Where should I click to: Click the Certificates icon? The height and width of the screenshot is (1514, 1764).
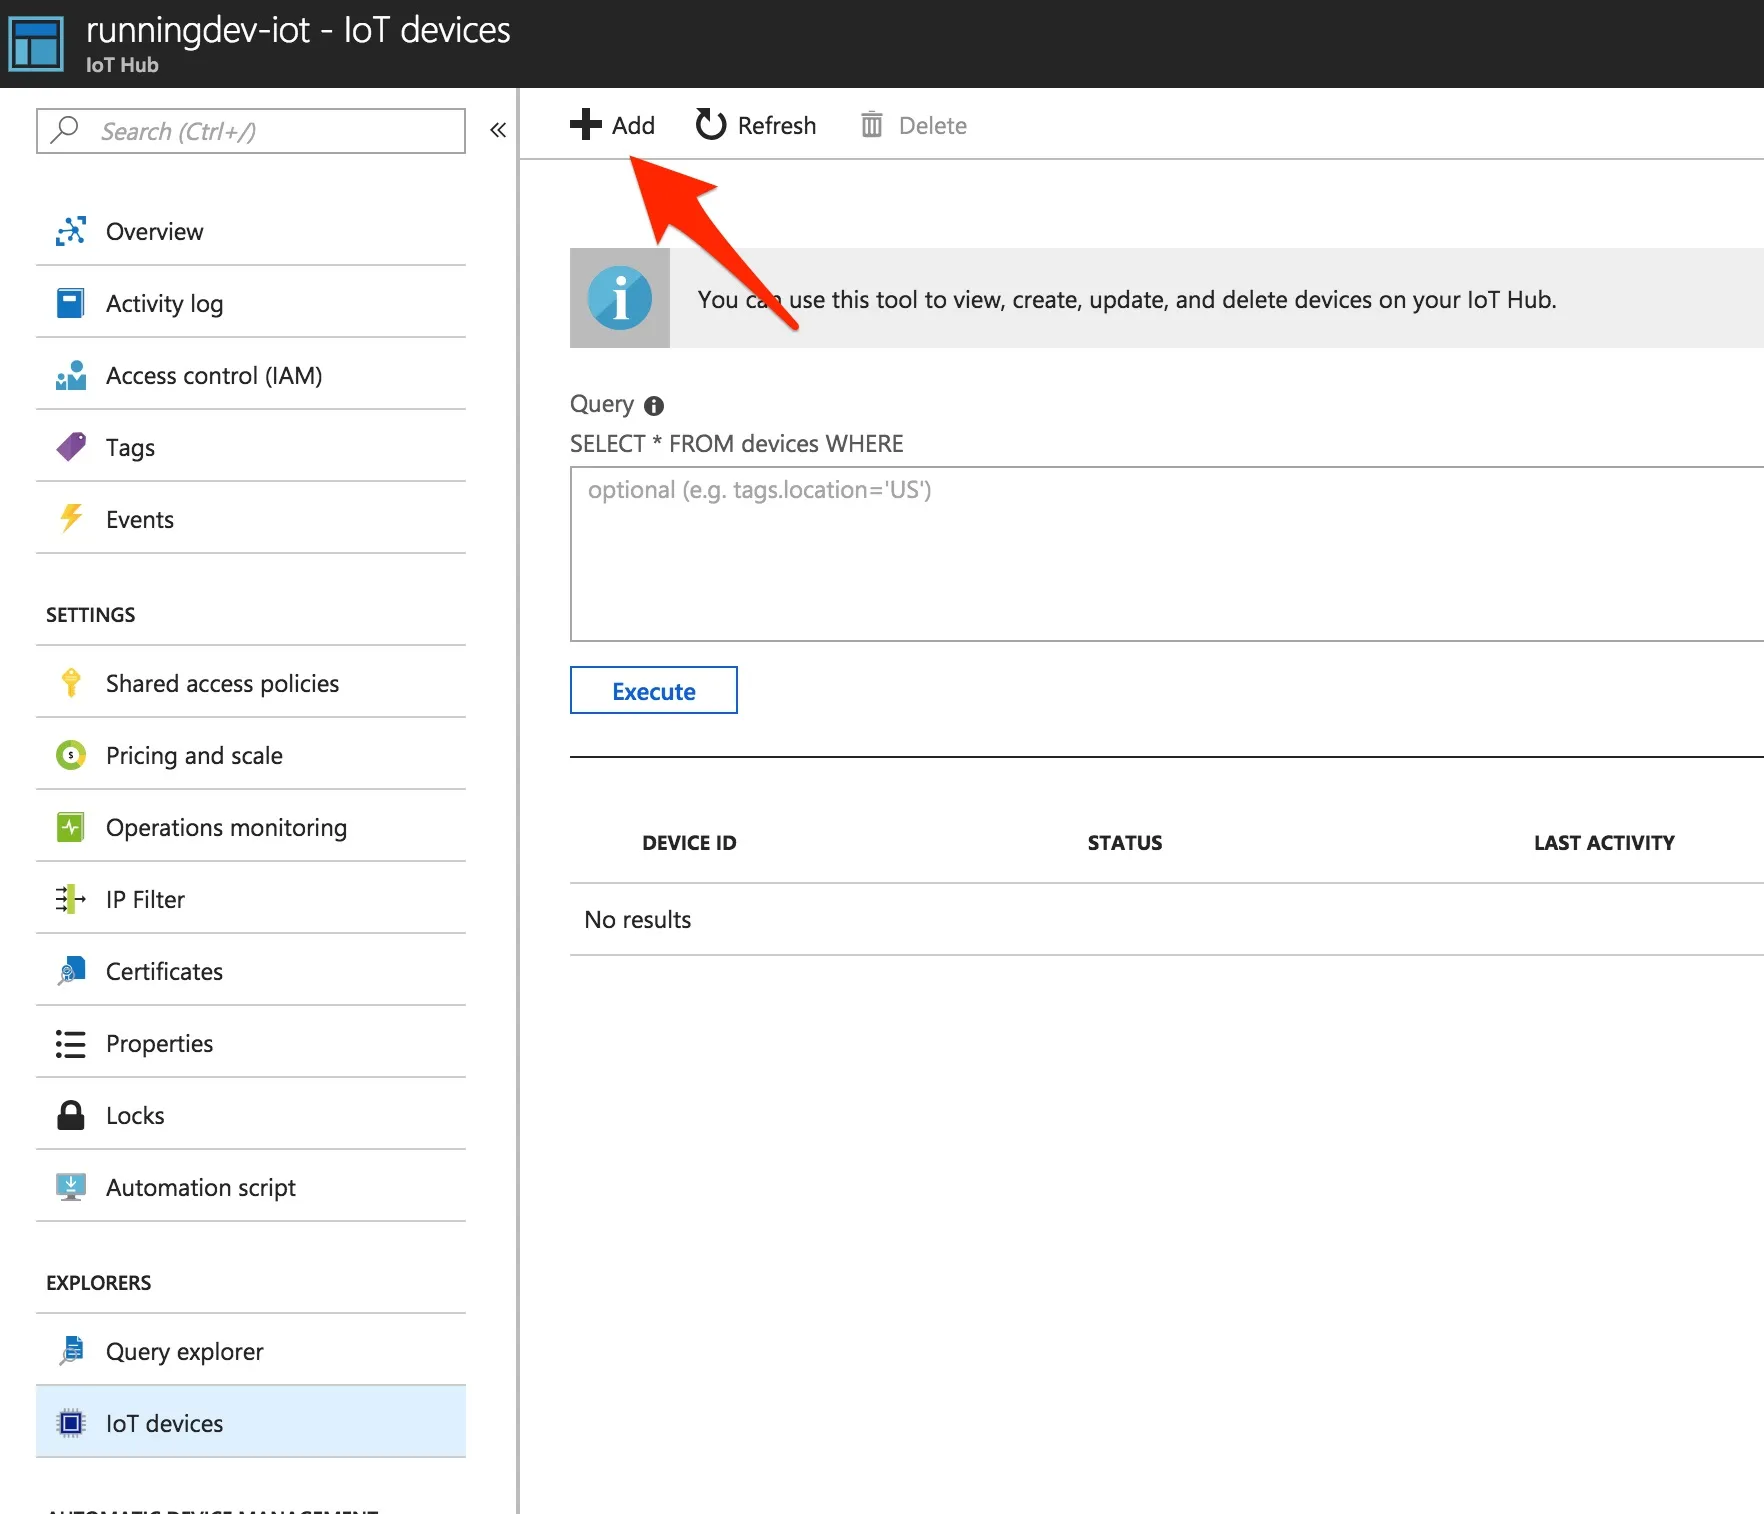point(71,971)
